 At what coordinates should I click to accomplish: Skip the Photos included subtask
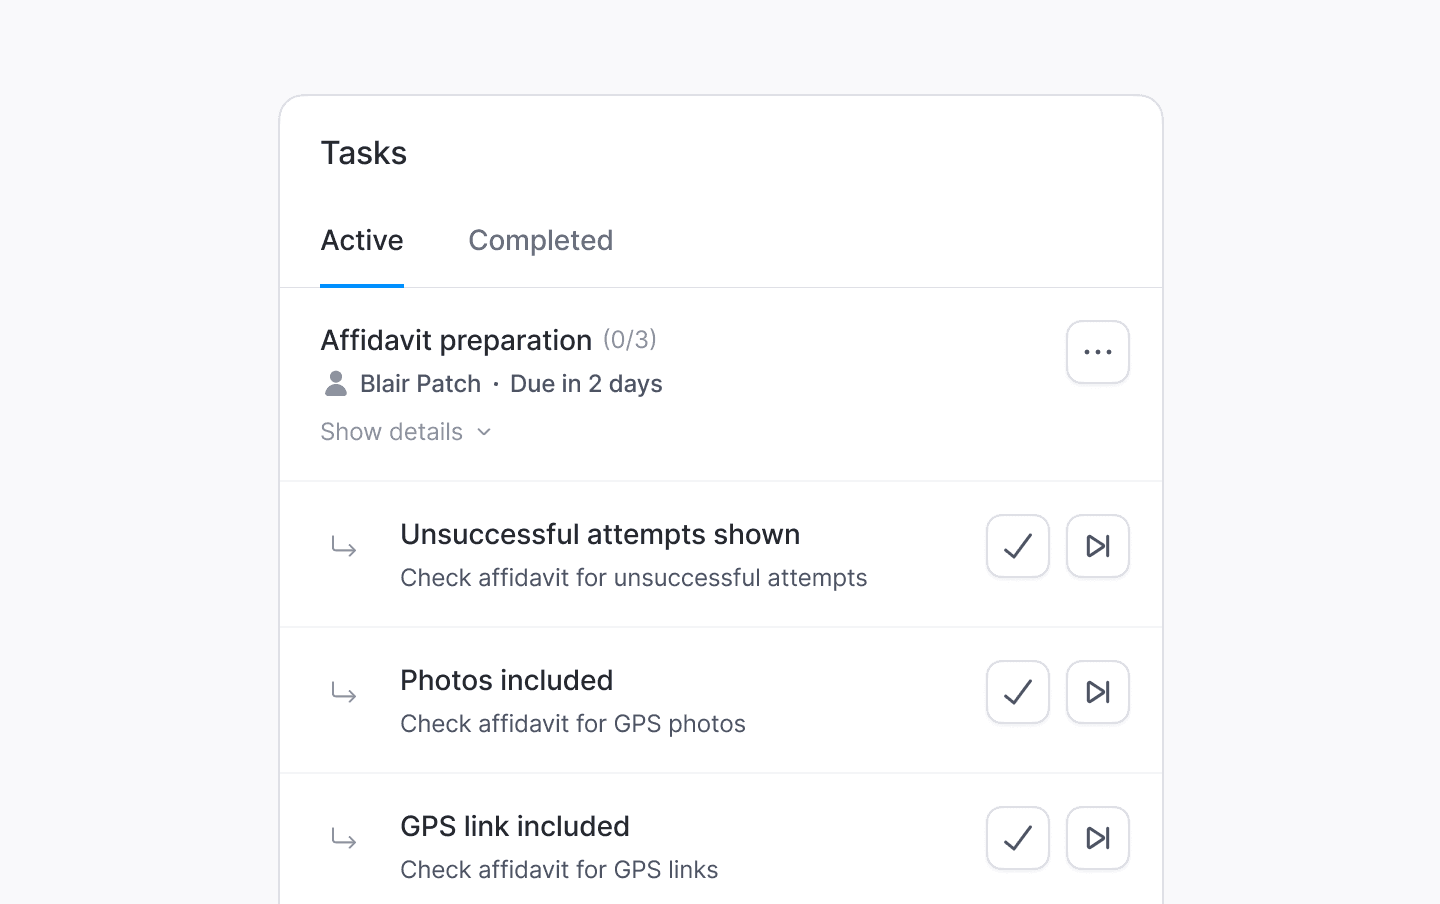[x=1097, y=692]
